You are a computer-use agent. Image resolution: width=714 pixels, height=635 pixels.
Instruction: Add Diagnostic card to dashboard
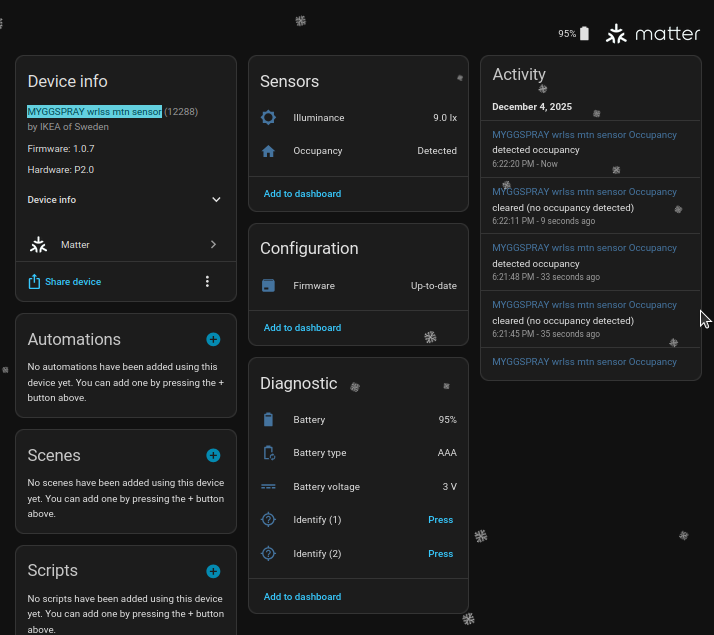[302, 597]
